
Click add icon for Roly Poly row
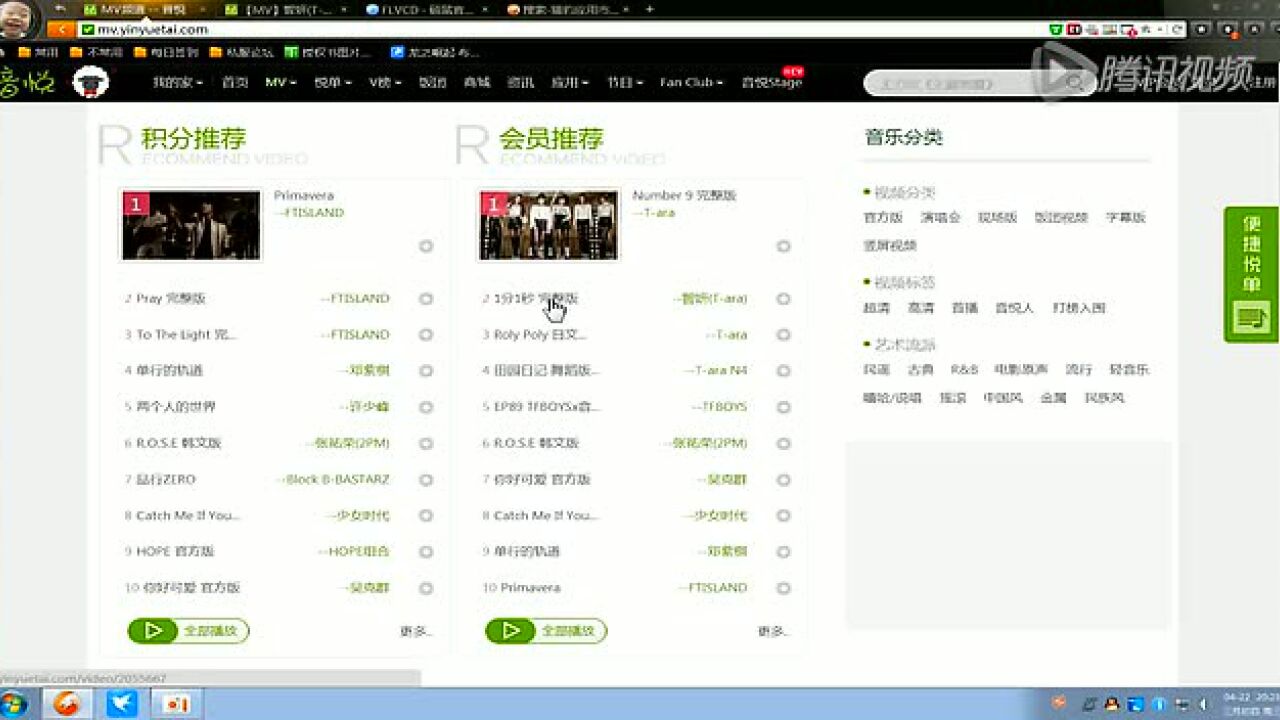click(x=784, y=335)
